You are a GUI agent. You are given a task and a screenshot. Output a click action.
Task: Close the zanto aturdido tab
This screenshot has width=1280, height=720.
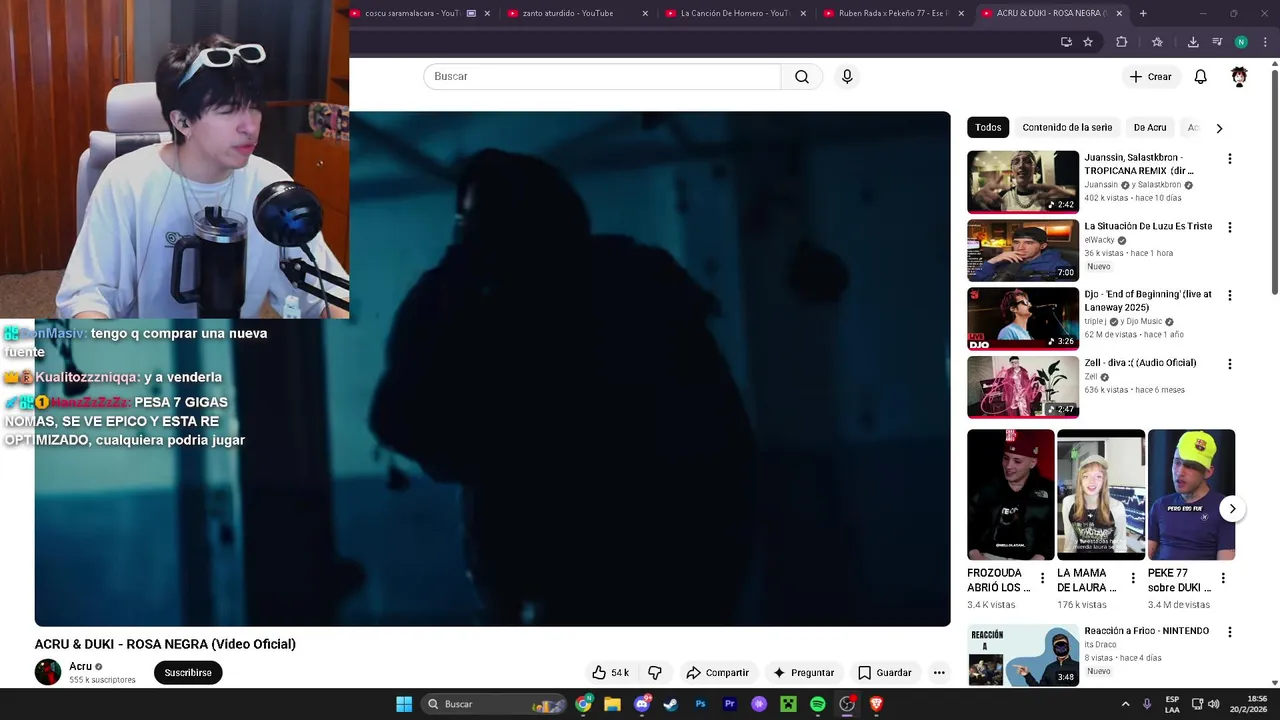tap(645, 13)
